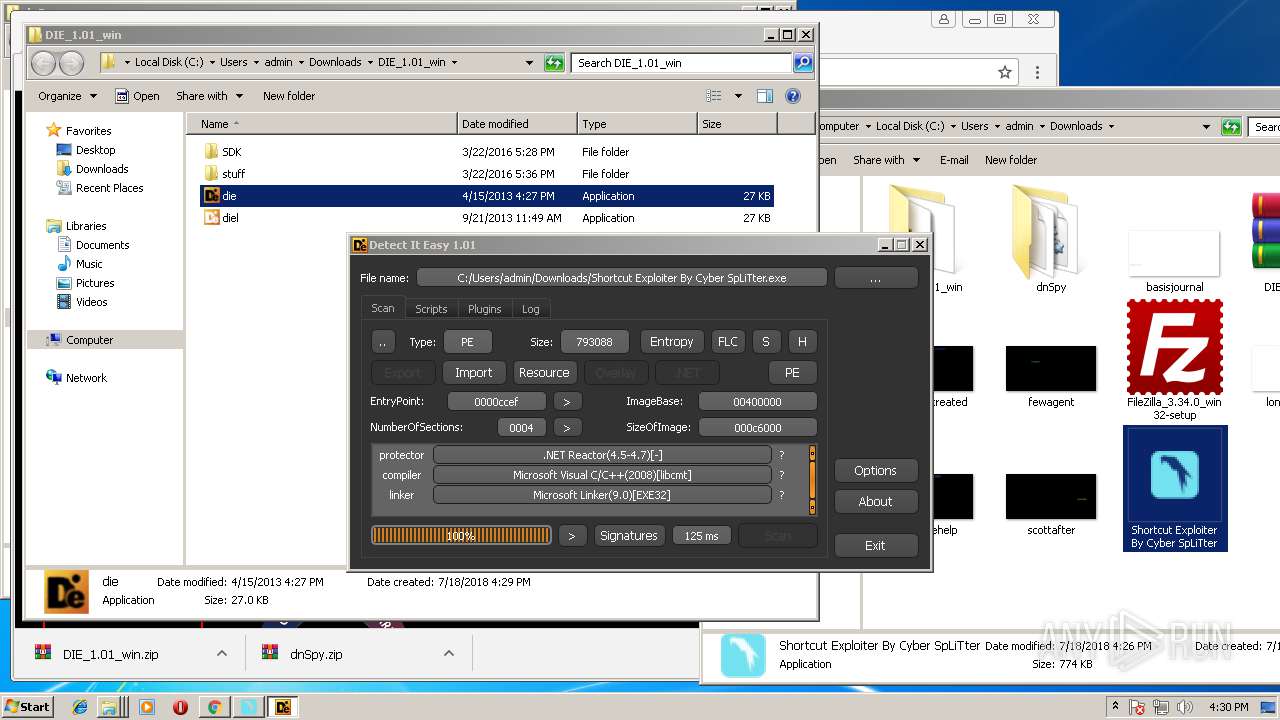Viewport: 1280px width, 720px height.
Task: Open Explorer help question mark icon
Action: pyautogui.click(x=793, y=96)
